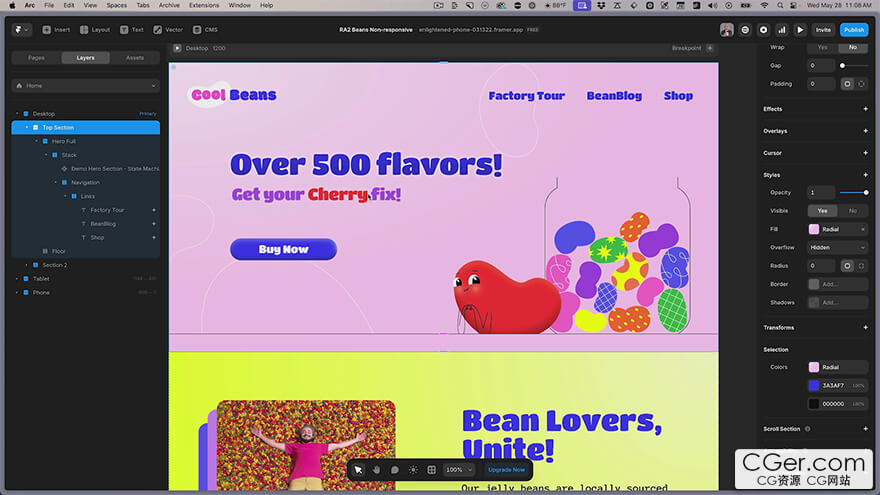Open the CMS panel
This screenshot has height=495, width=880.
(205, 30)
